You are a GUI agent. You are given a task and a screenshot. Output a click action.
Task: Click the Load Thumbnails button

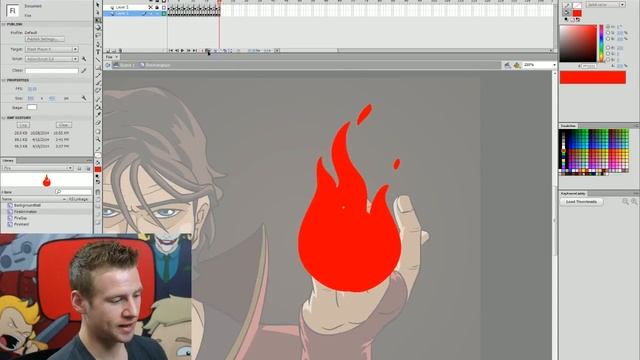pyautogui.click(x=581, y=202)
